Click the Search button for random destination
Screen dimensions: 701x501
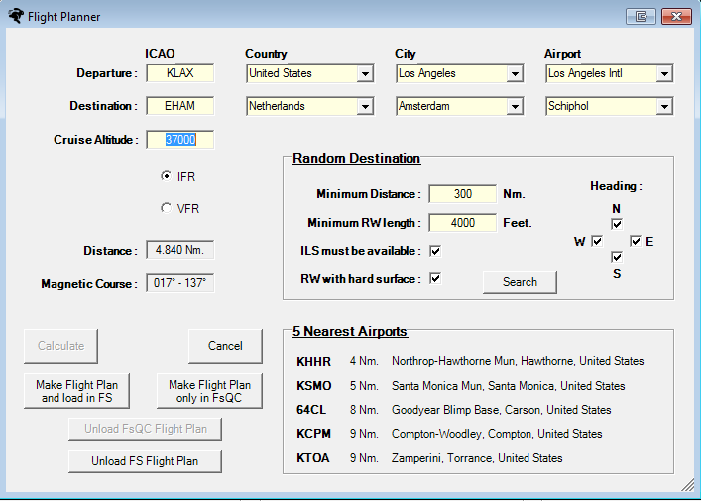click(519, 282)
